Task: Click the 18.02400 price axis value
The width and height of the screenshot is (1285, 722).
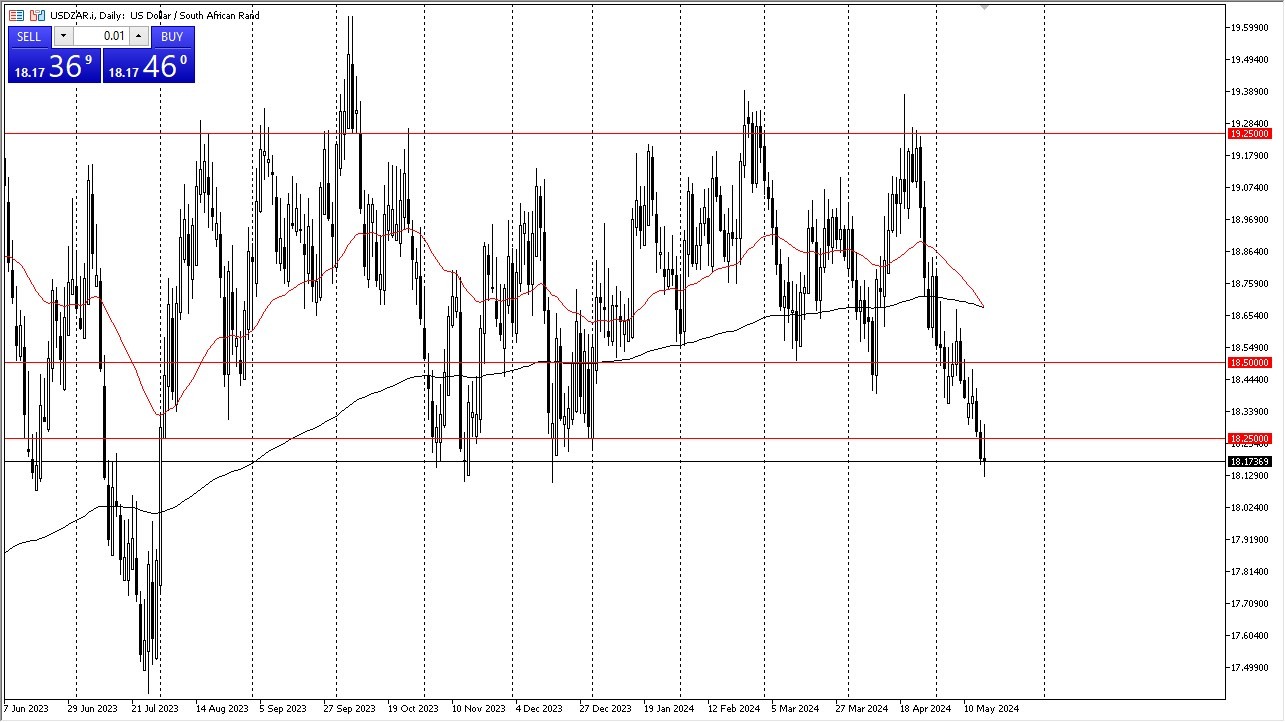Action: 1250,508
